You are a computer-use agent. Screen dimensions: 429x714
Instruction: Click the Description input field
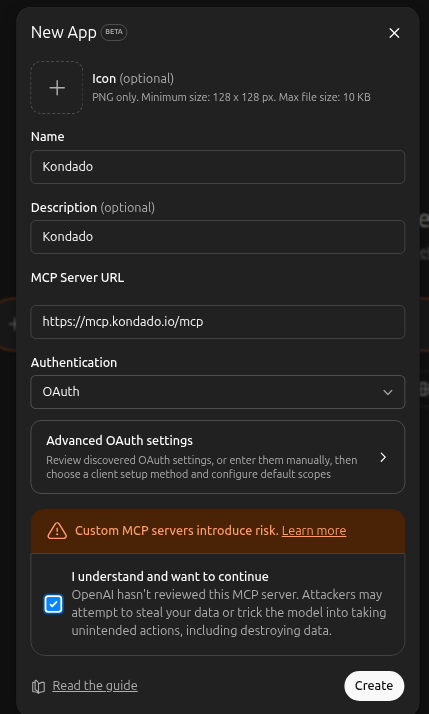click(218, 237)
